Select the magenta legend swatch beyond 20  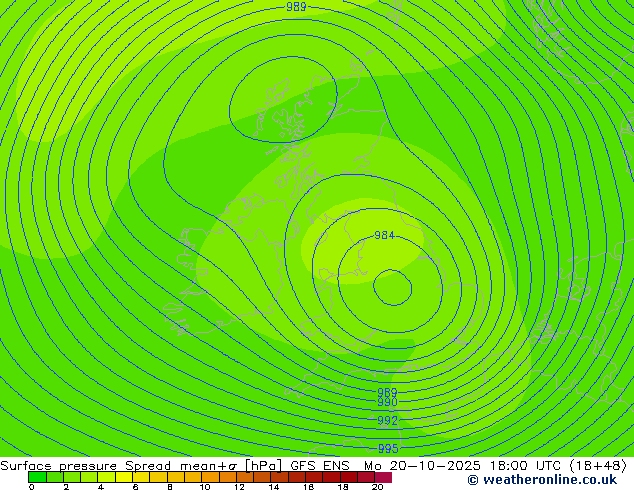pyautogui.click(x=383, y=477)
